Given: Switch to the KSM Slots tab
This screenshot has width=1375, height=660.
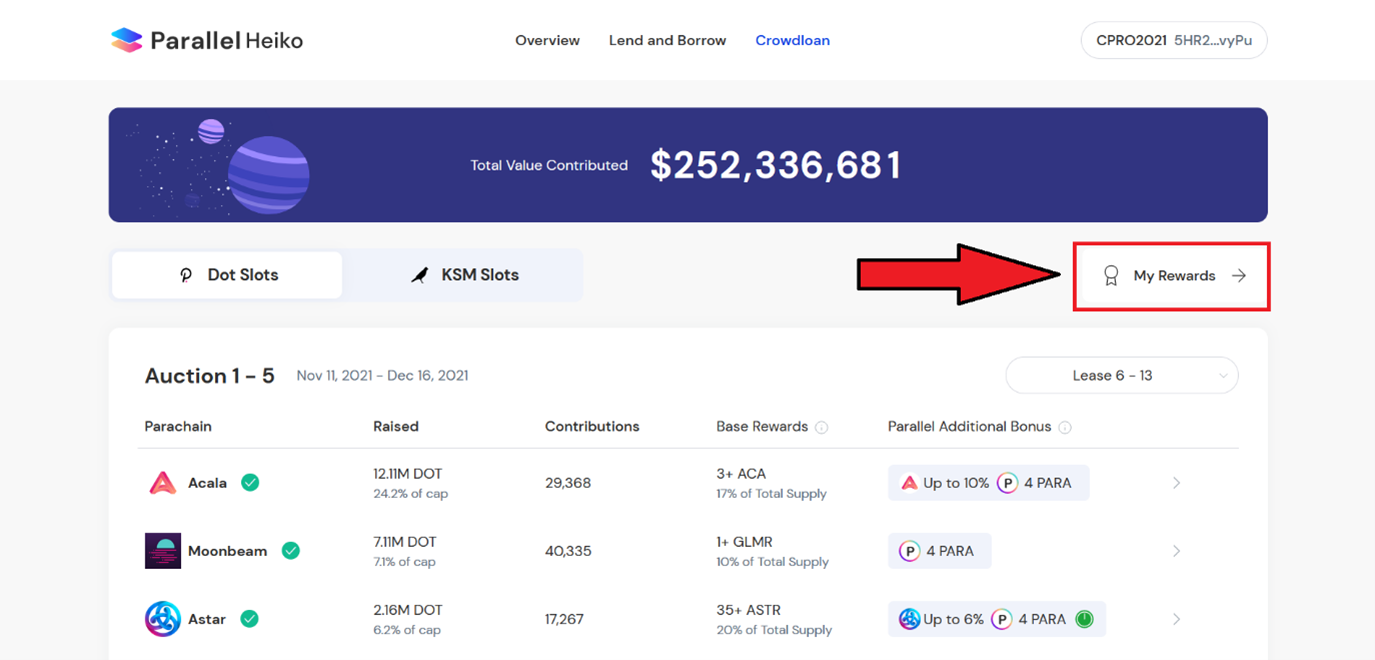Looking at the screenshot, I should 464,275.
